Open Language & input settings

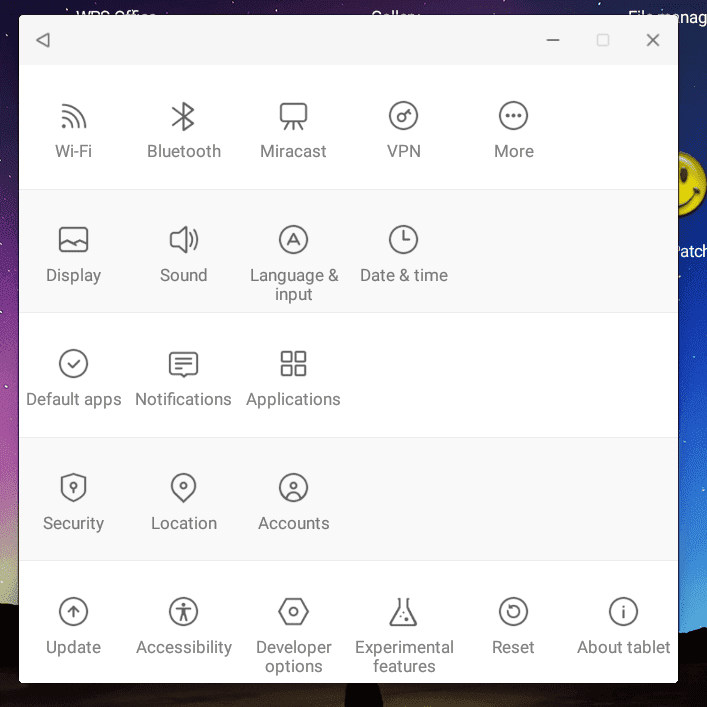pyautogui.click(x=294, y=263)
